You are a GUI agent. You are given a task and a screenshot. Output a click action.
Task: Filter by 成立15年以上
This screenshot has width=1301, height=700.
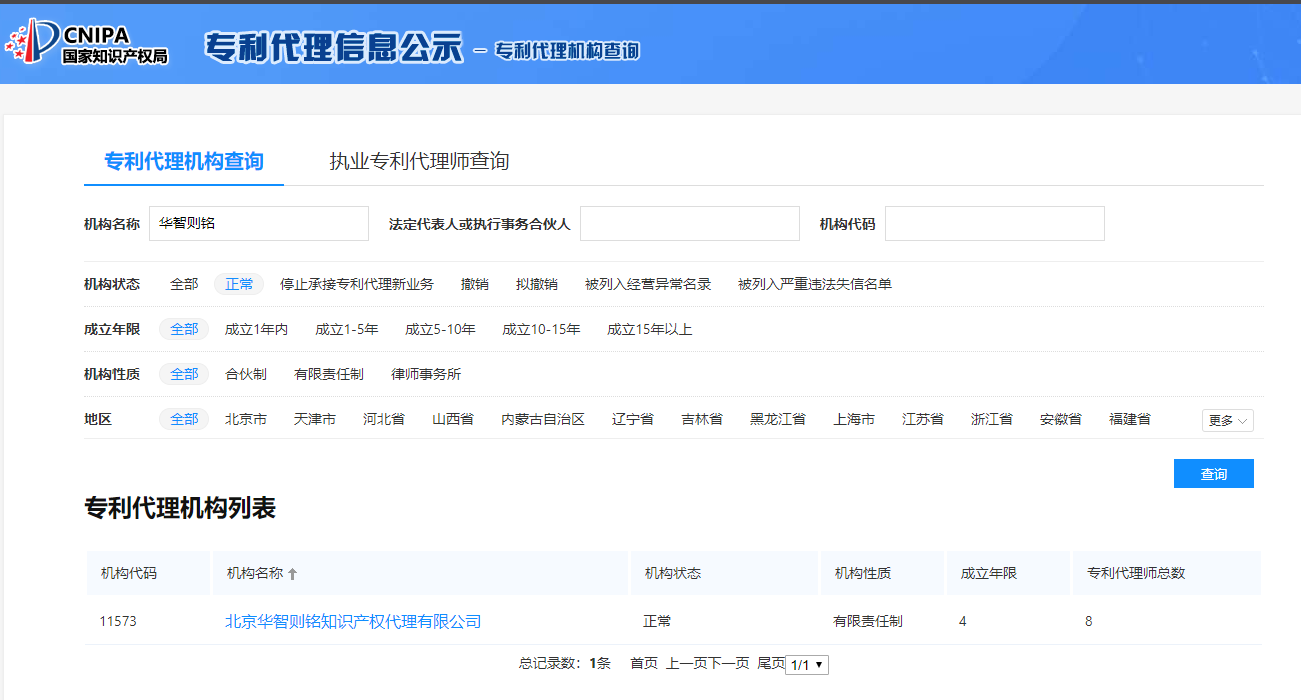pos(649,329)
